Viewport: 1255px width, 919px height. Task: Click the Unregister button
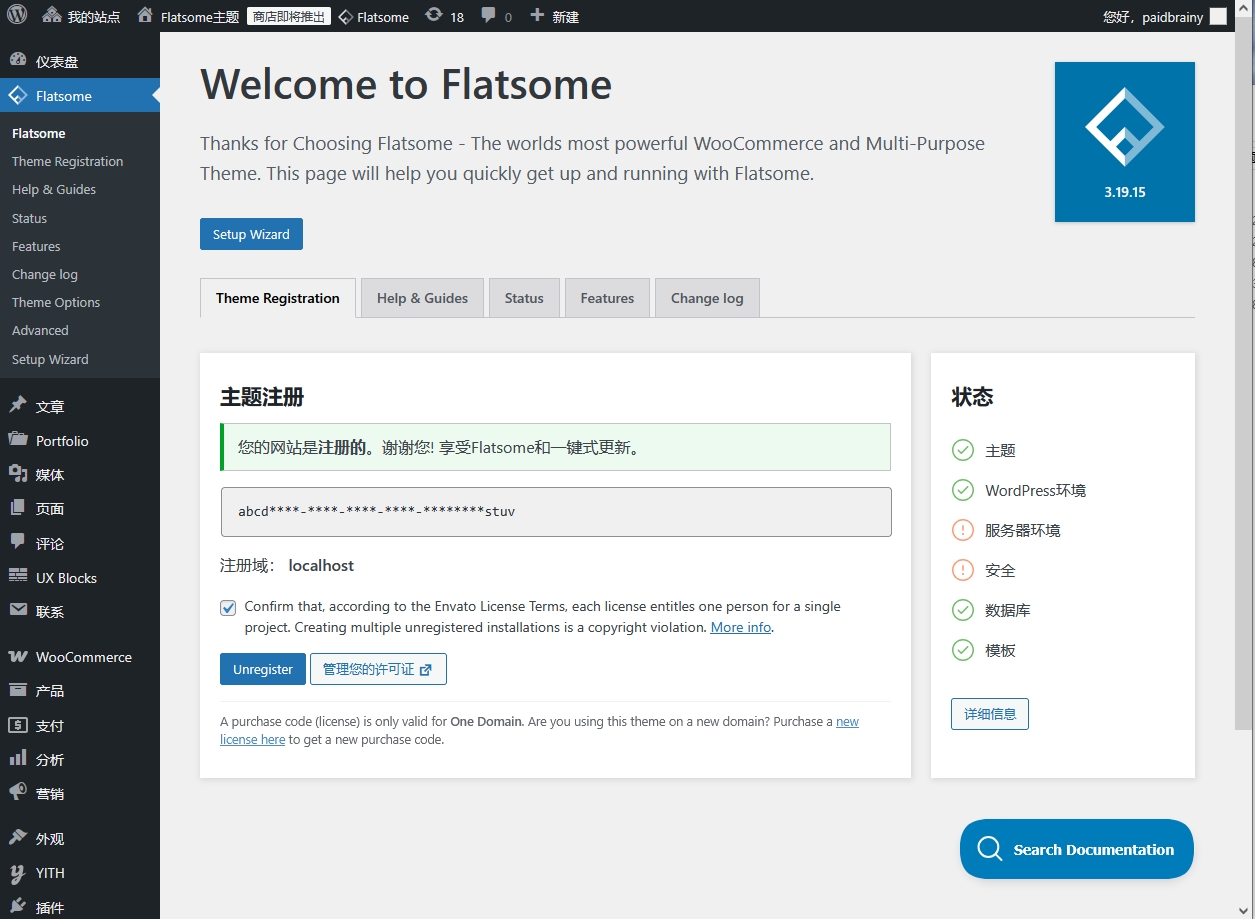click(263, 669)
